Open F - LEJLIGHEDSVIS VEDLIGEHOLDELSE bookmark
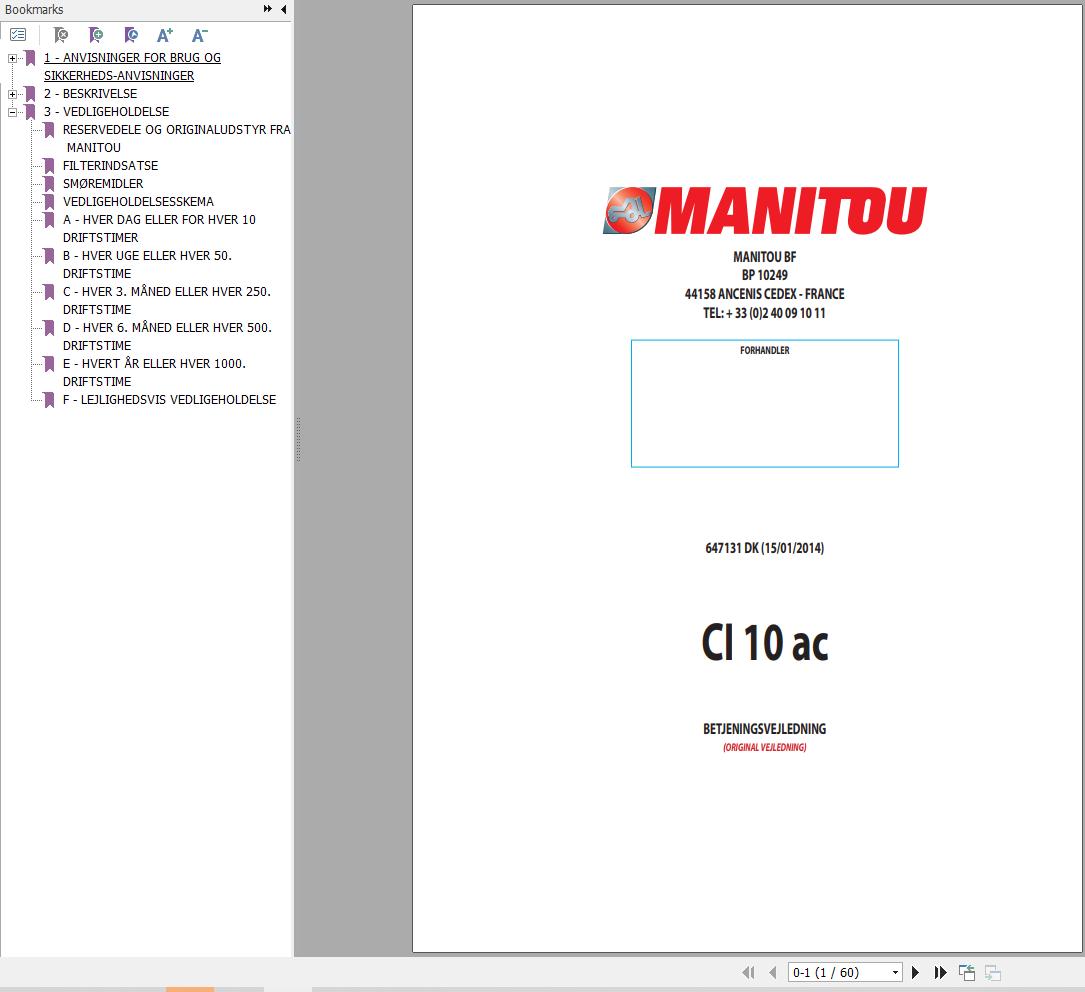 tap(170, 399)
